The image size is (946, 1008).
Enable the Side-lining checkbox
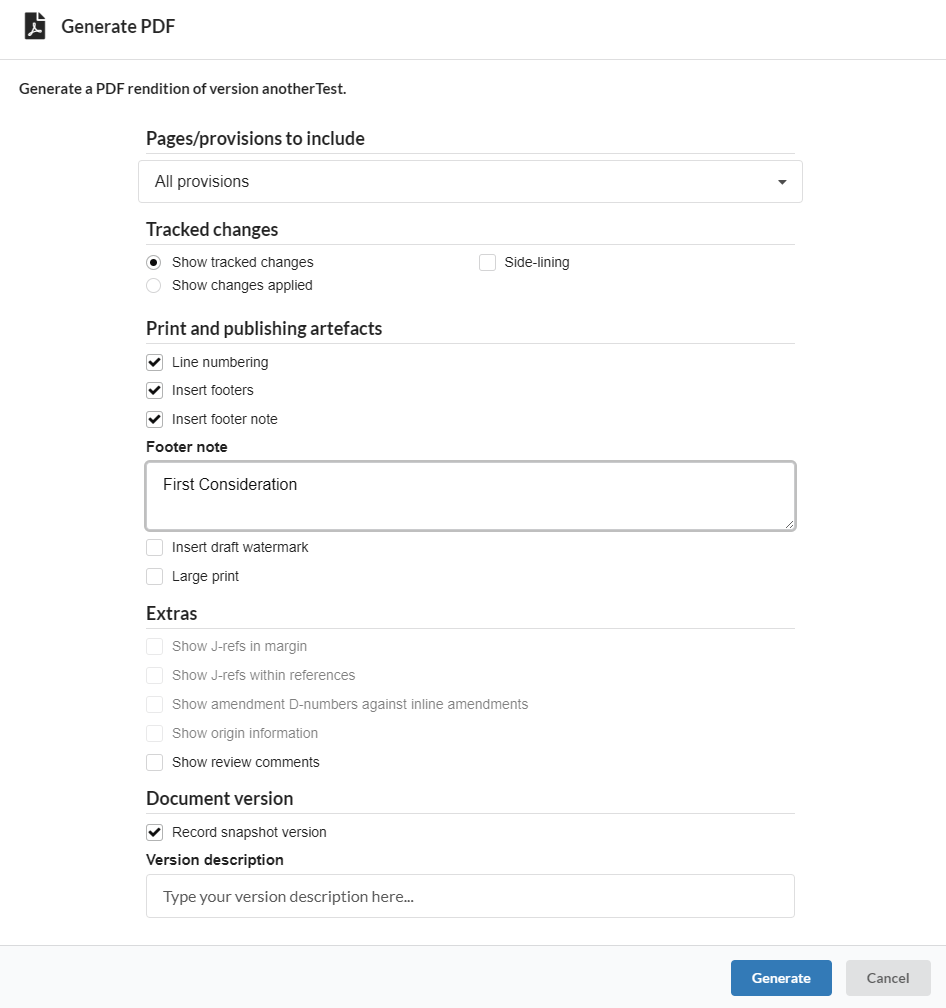487,262
